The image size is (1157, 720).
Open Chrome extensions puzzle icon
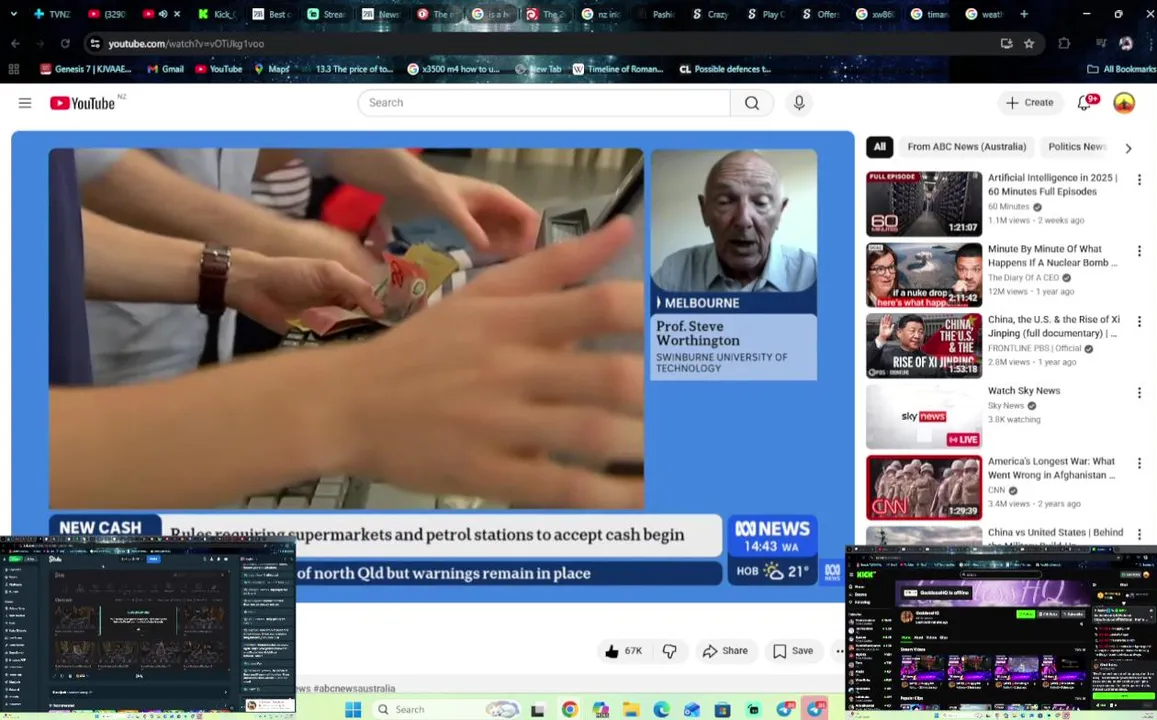coord(1064,44)
